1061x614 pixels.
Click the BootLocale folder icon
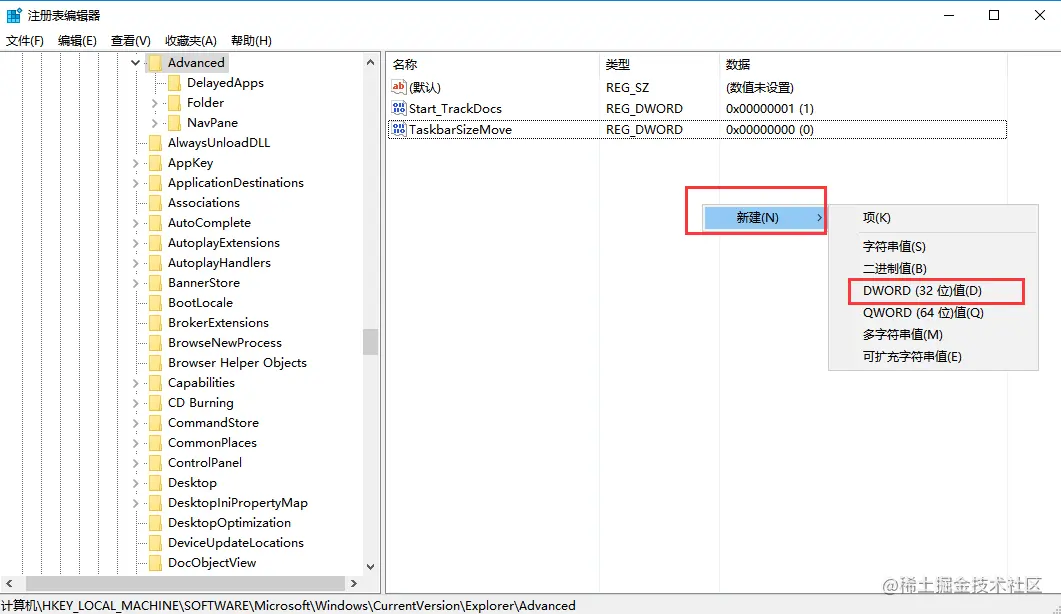point(155,303)
